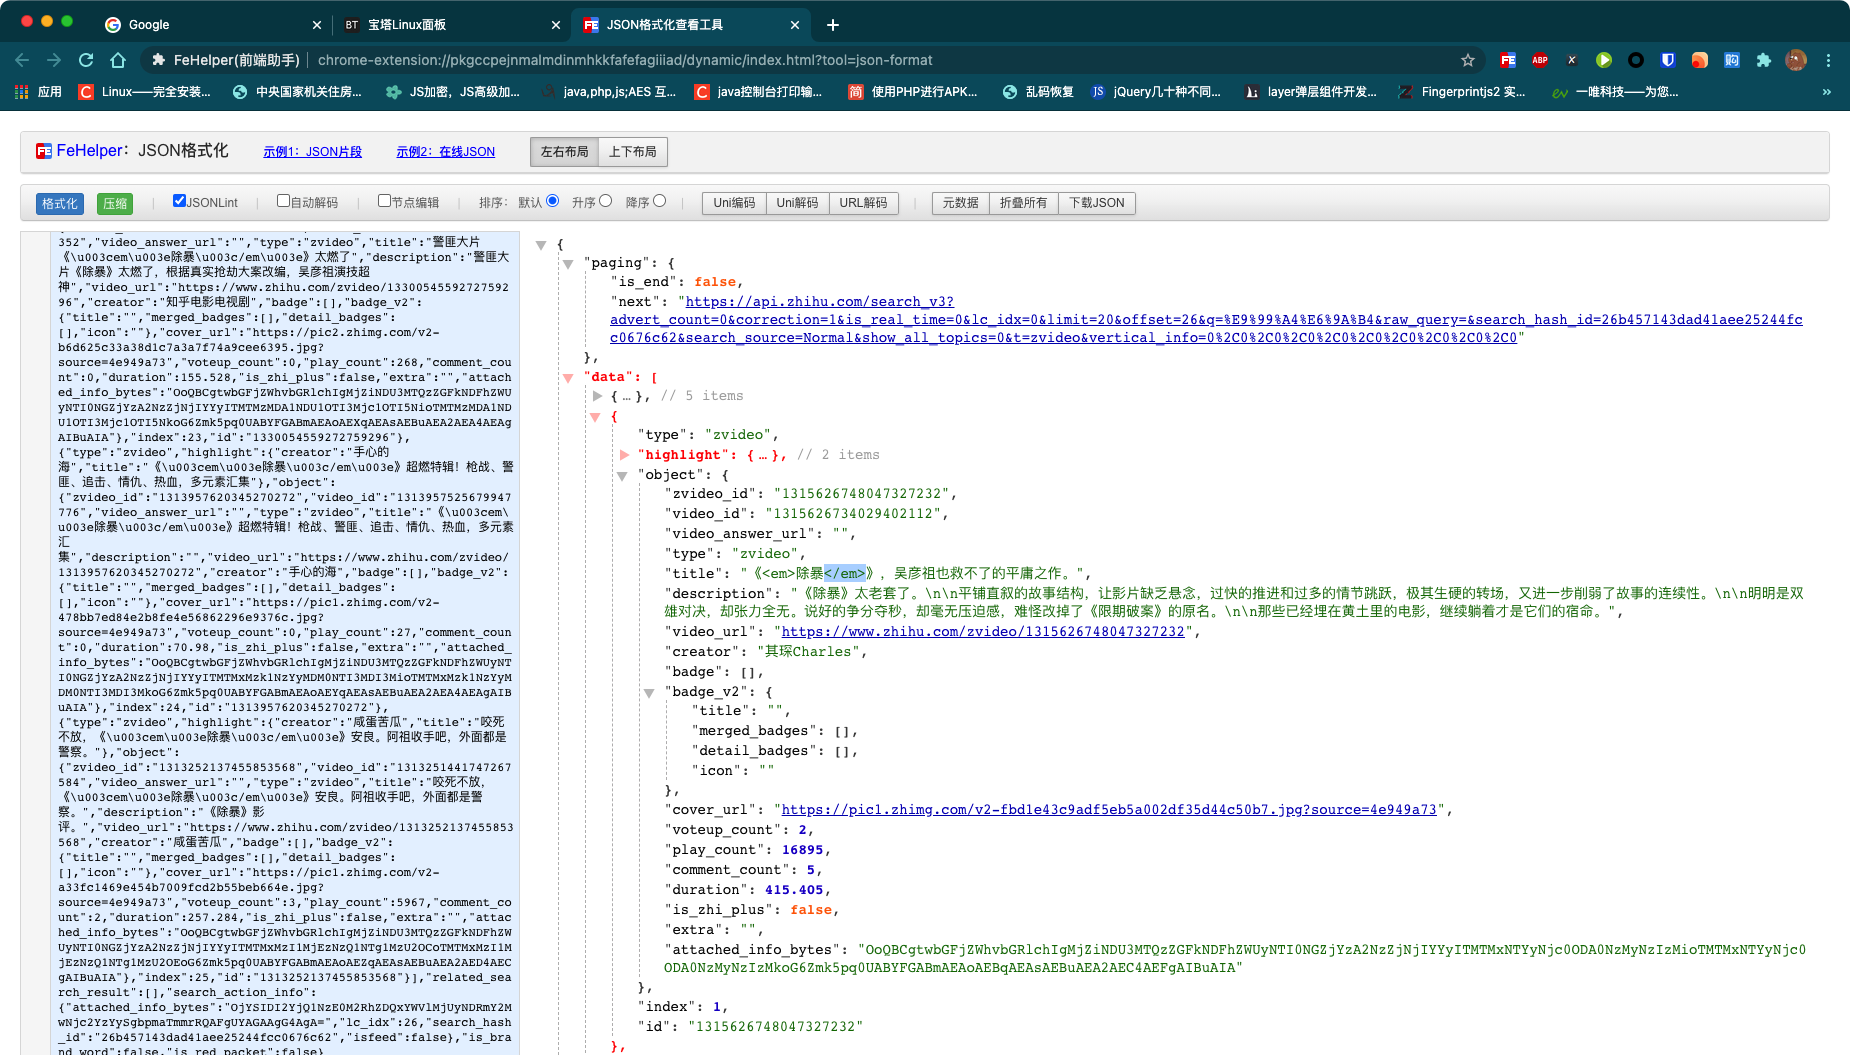Image resolution: width=1850 pixels, height=1055 pixels.
Task: Click the 折叠所有 button
Action: pyautogui.click(x=1023, y=203)
